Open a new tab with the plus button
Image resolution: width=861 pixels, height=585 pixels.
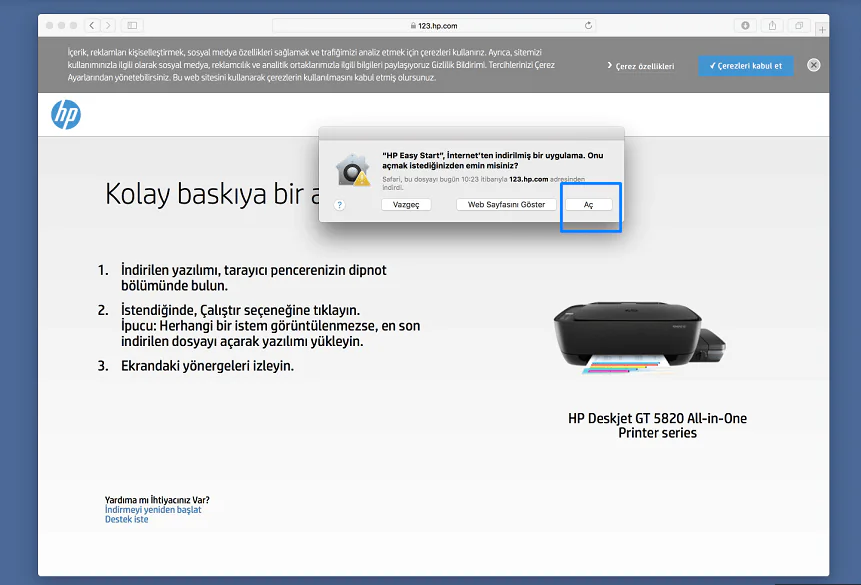coord(821,30)
